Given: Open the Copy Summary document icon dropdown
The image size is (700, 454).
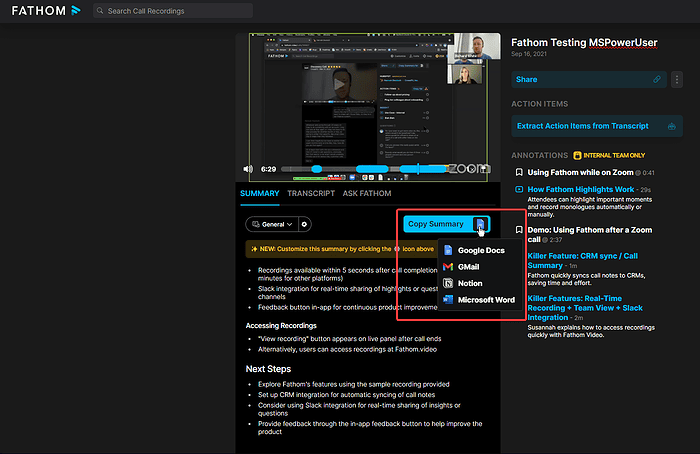Looking at the screenshot, I should (481, 224).
